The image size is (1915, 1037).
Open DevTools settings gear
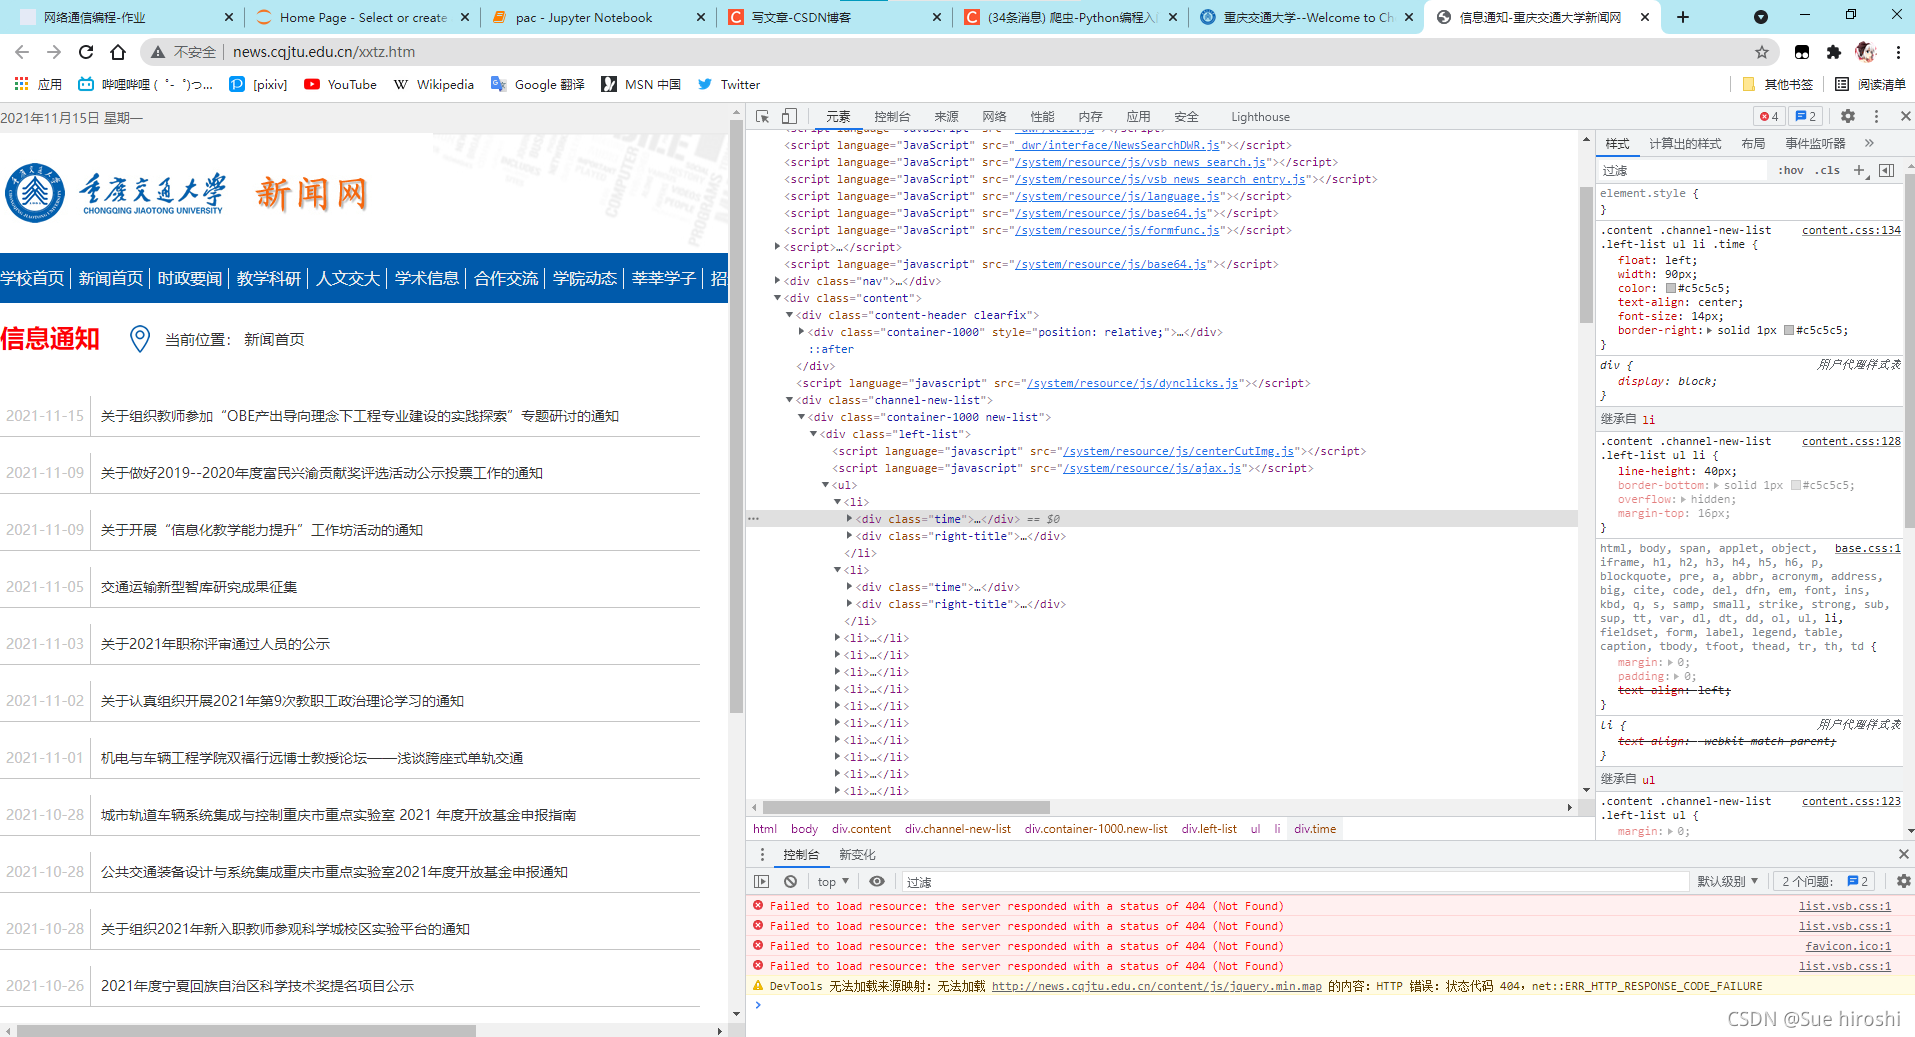click(1848, 116)
